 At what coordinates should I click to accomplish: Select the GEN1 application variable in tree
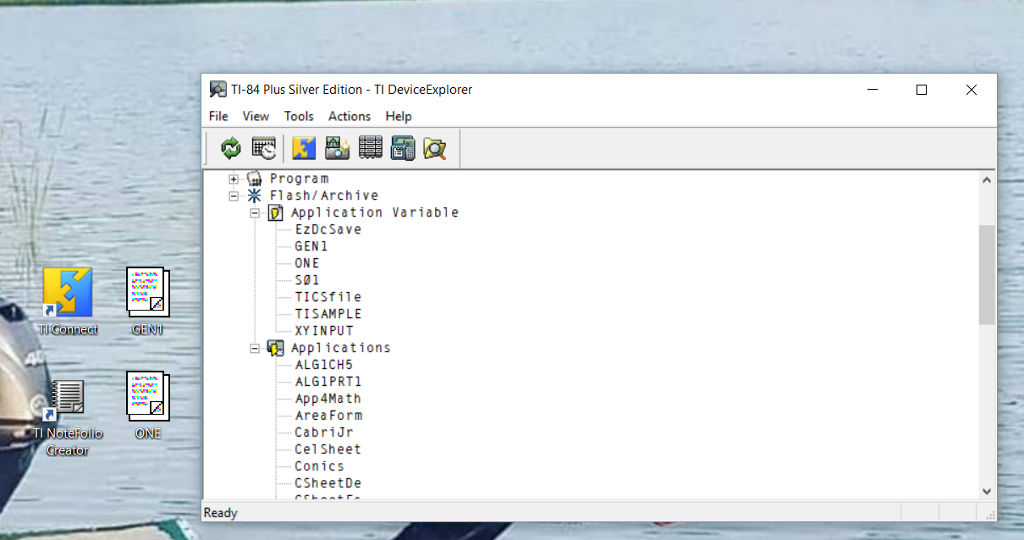pos(311,246)
